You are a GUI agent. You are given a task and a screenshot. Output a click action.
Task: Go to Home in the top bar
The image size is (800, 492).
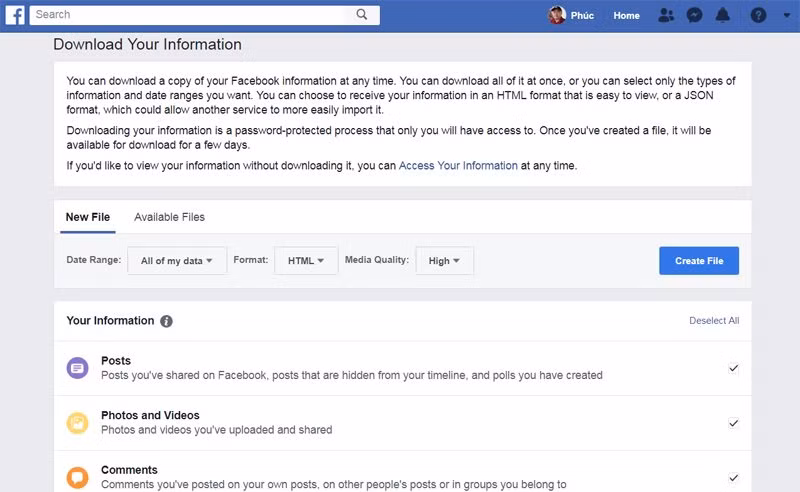pyautogui.click(x=627, y=15)
